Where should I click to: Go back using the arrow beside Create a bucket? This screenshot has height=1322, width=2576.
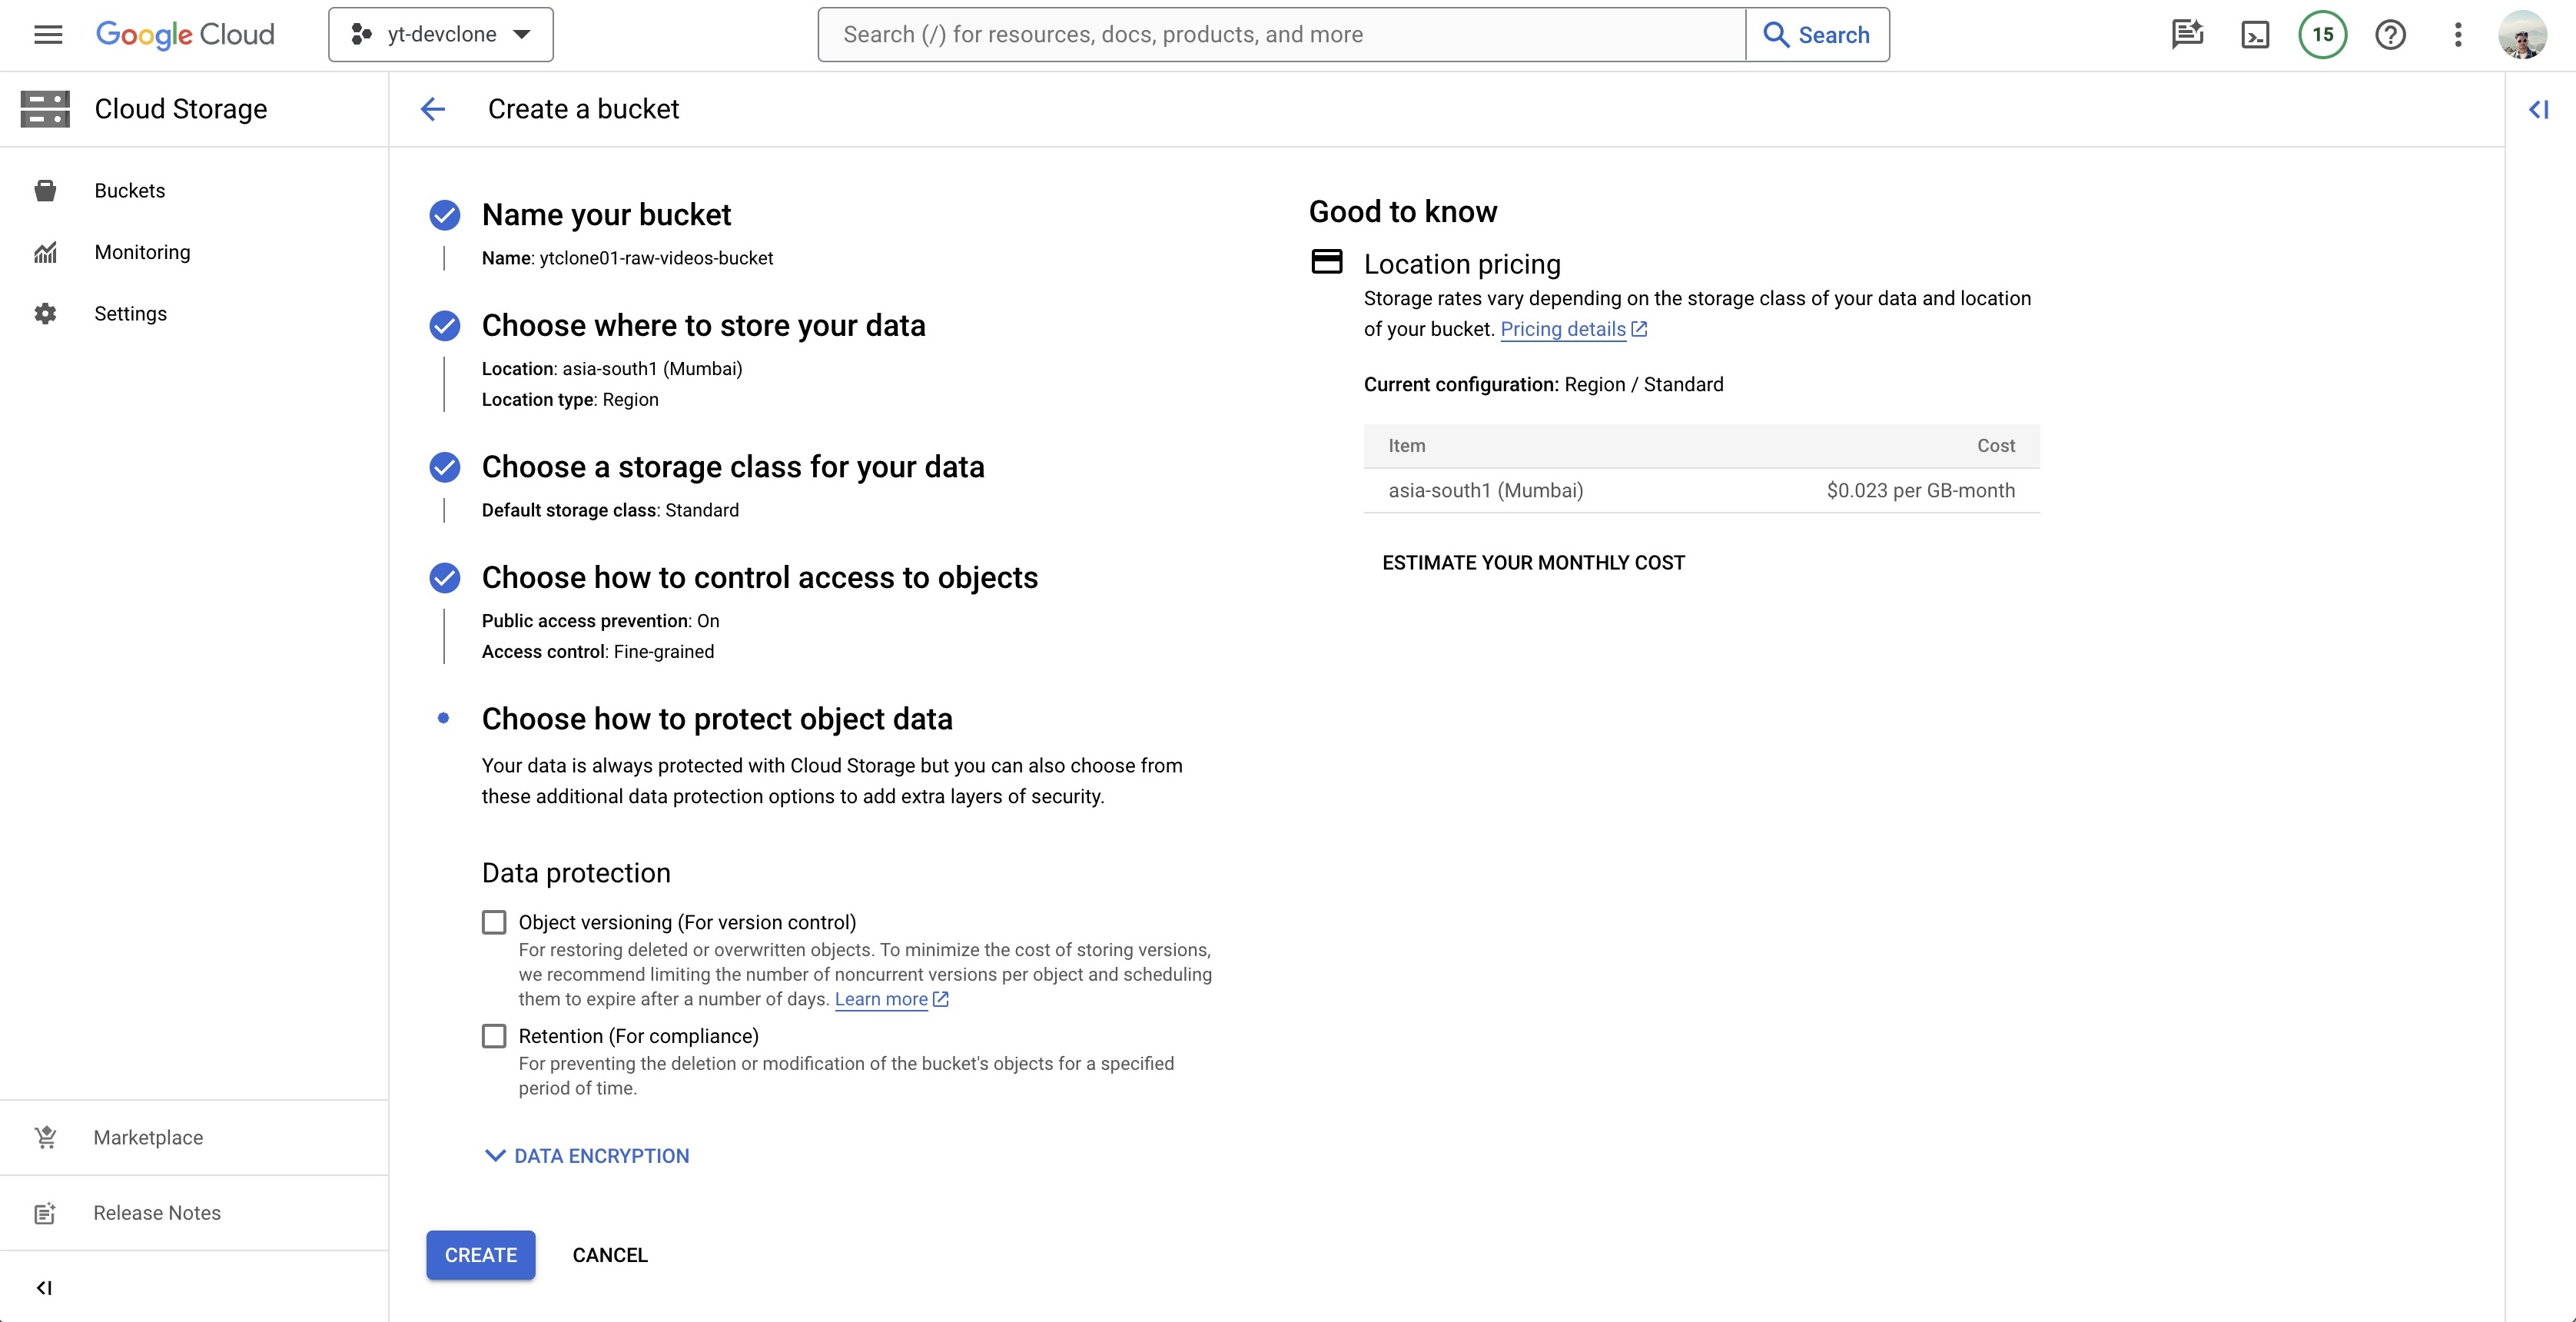click(433, 109)
